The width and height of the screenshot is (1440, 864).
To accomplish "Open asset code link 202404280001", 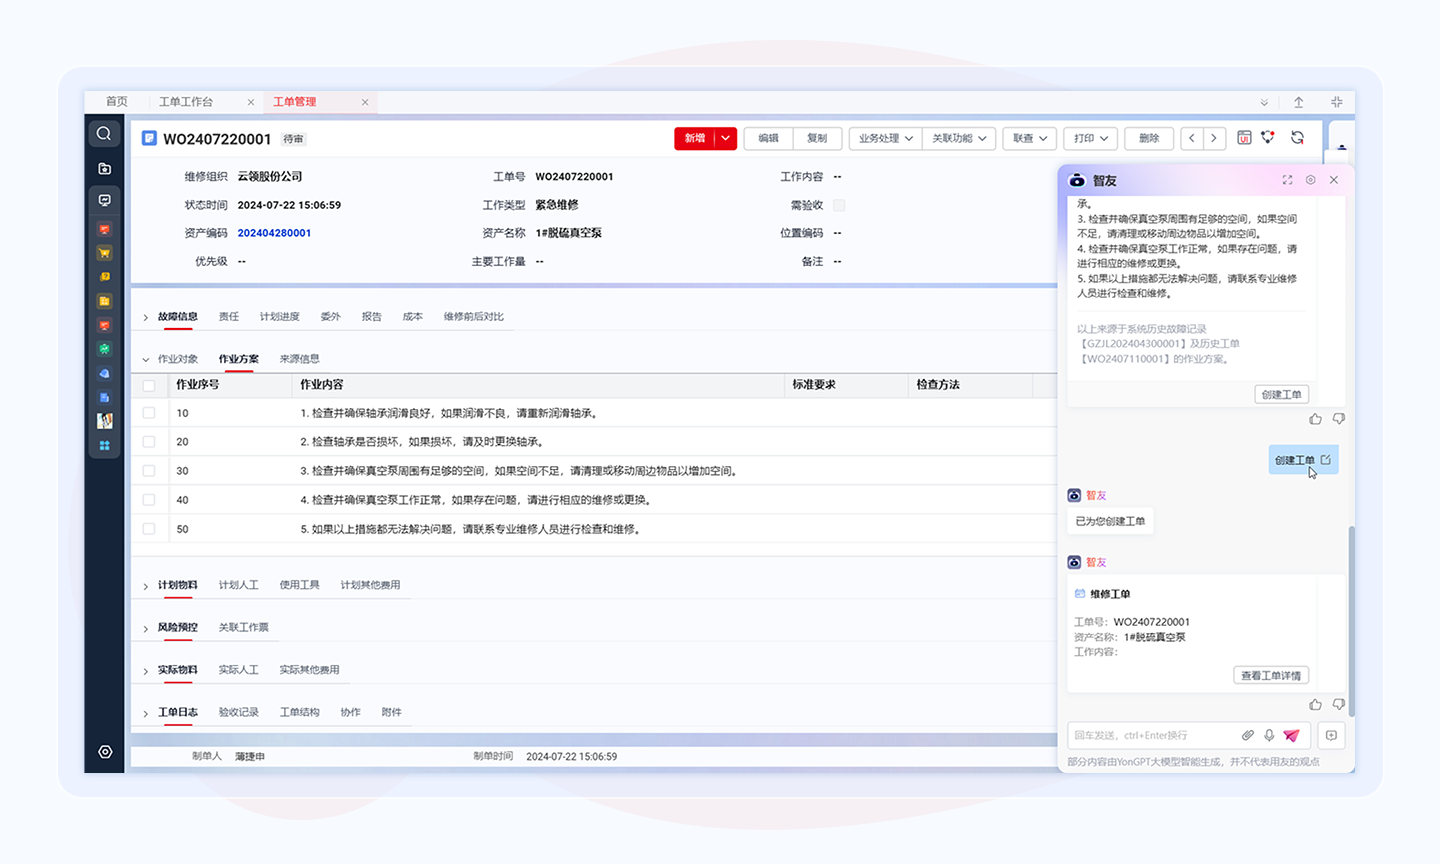I will [x=274, y=233].
